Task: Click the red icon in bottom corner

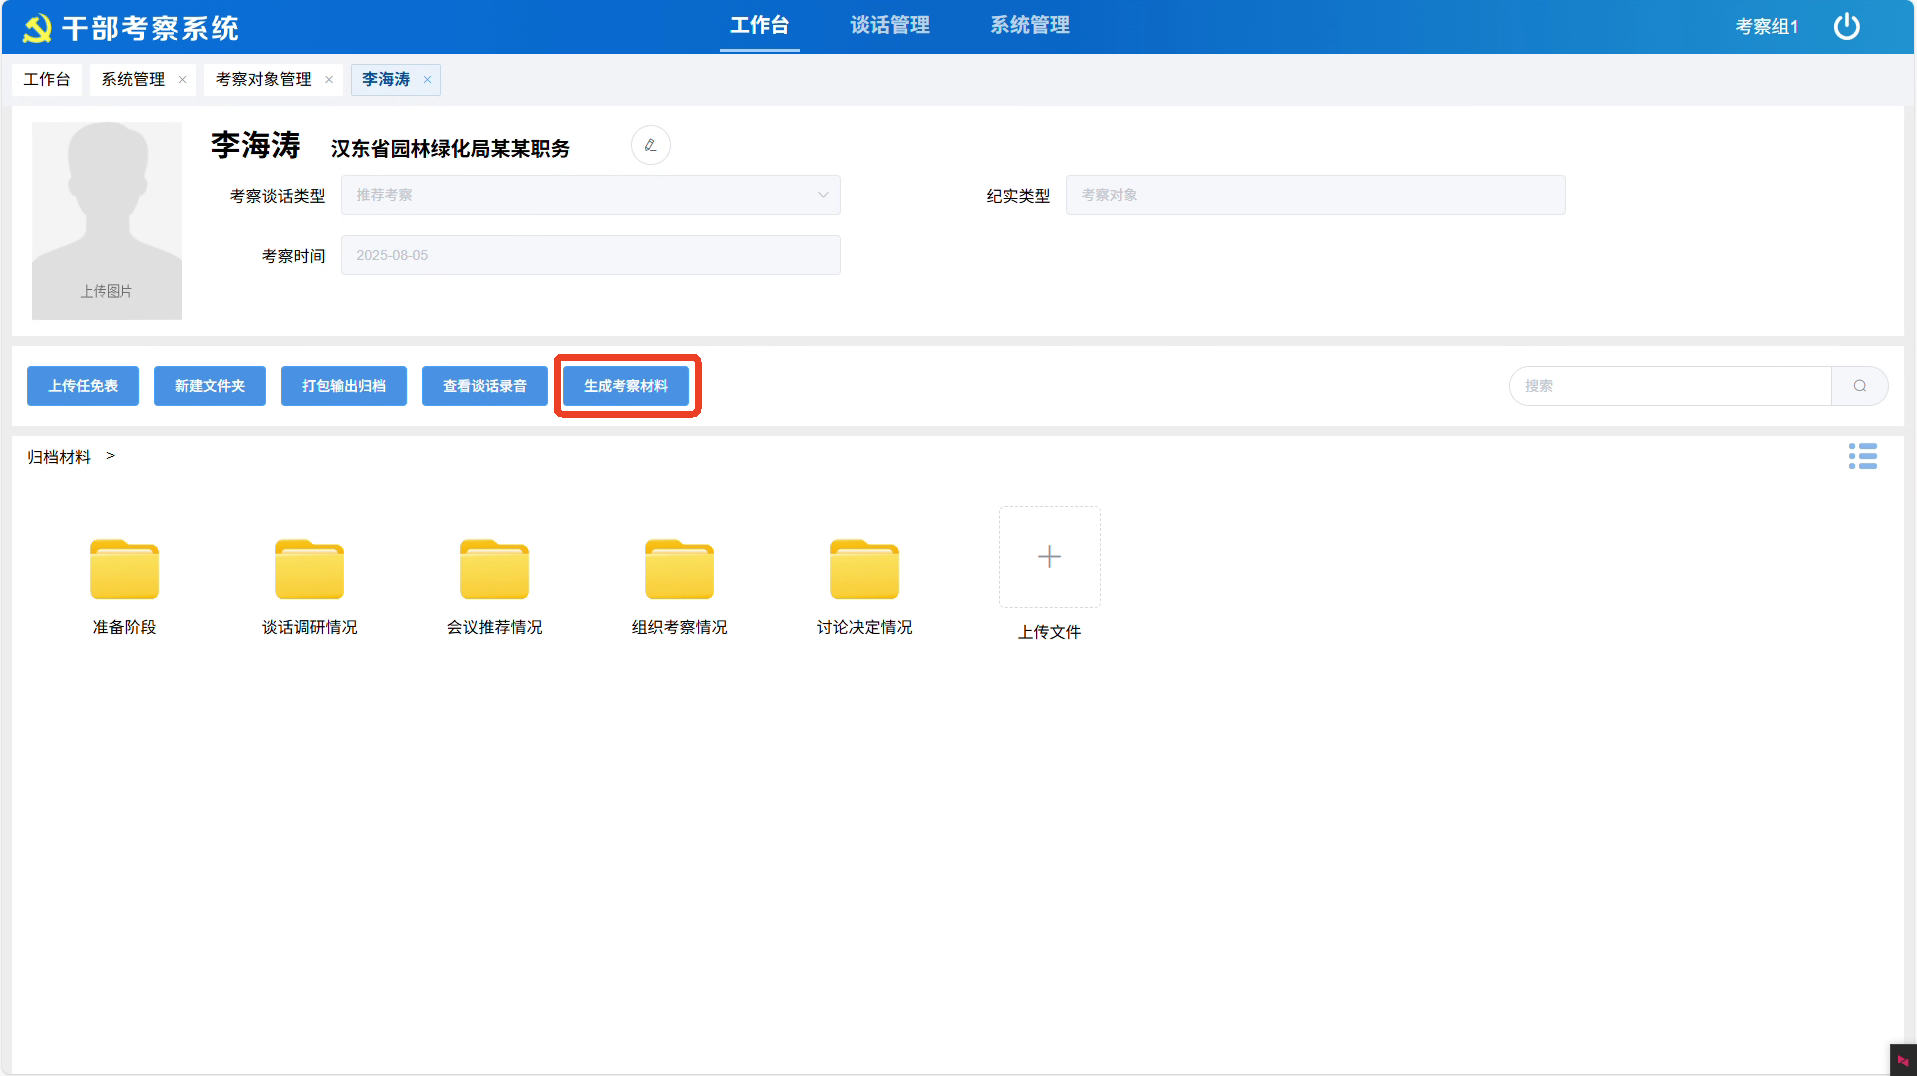Action: pos(1902,1060)
